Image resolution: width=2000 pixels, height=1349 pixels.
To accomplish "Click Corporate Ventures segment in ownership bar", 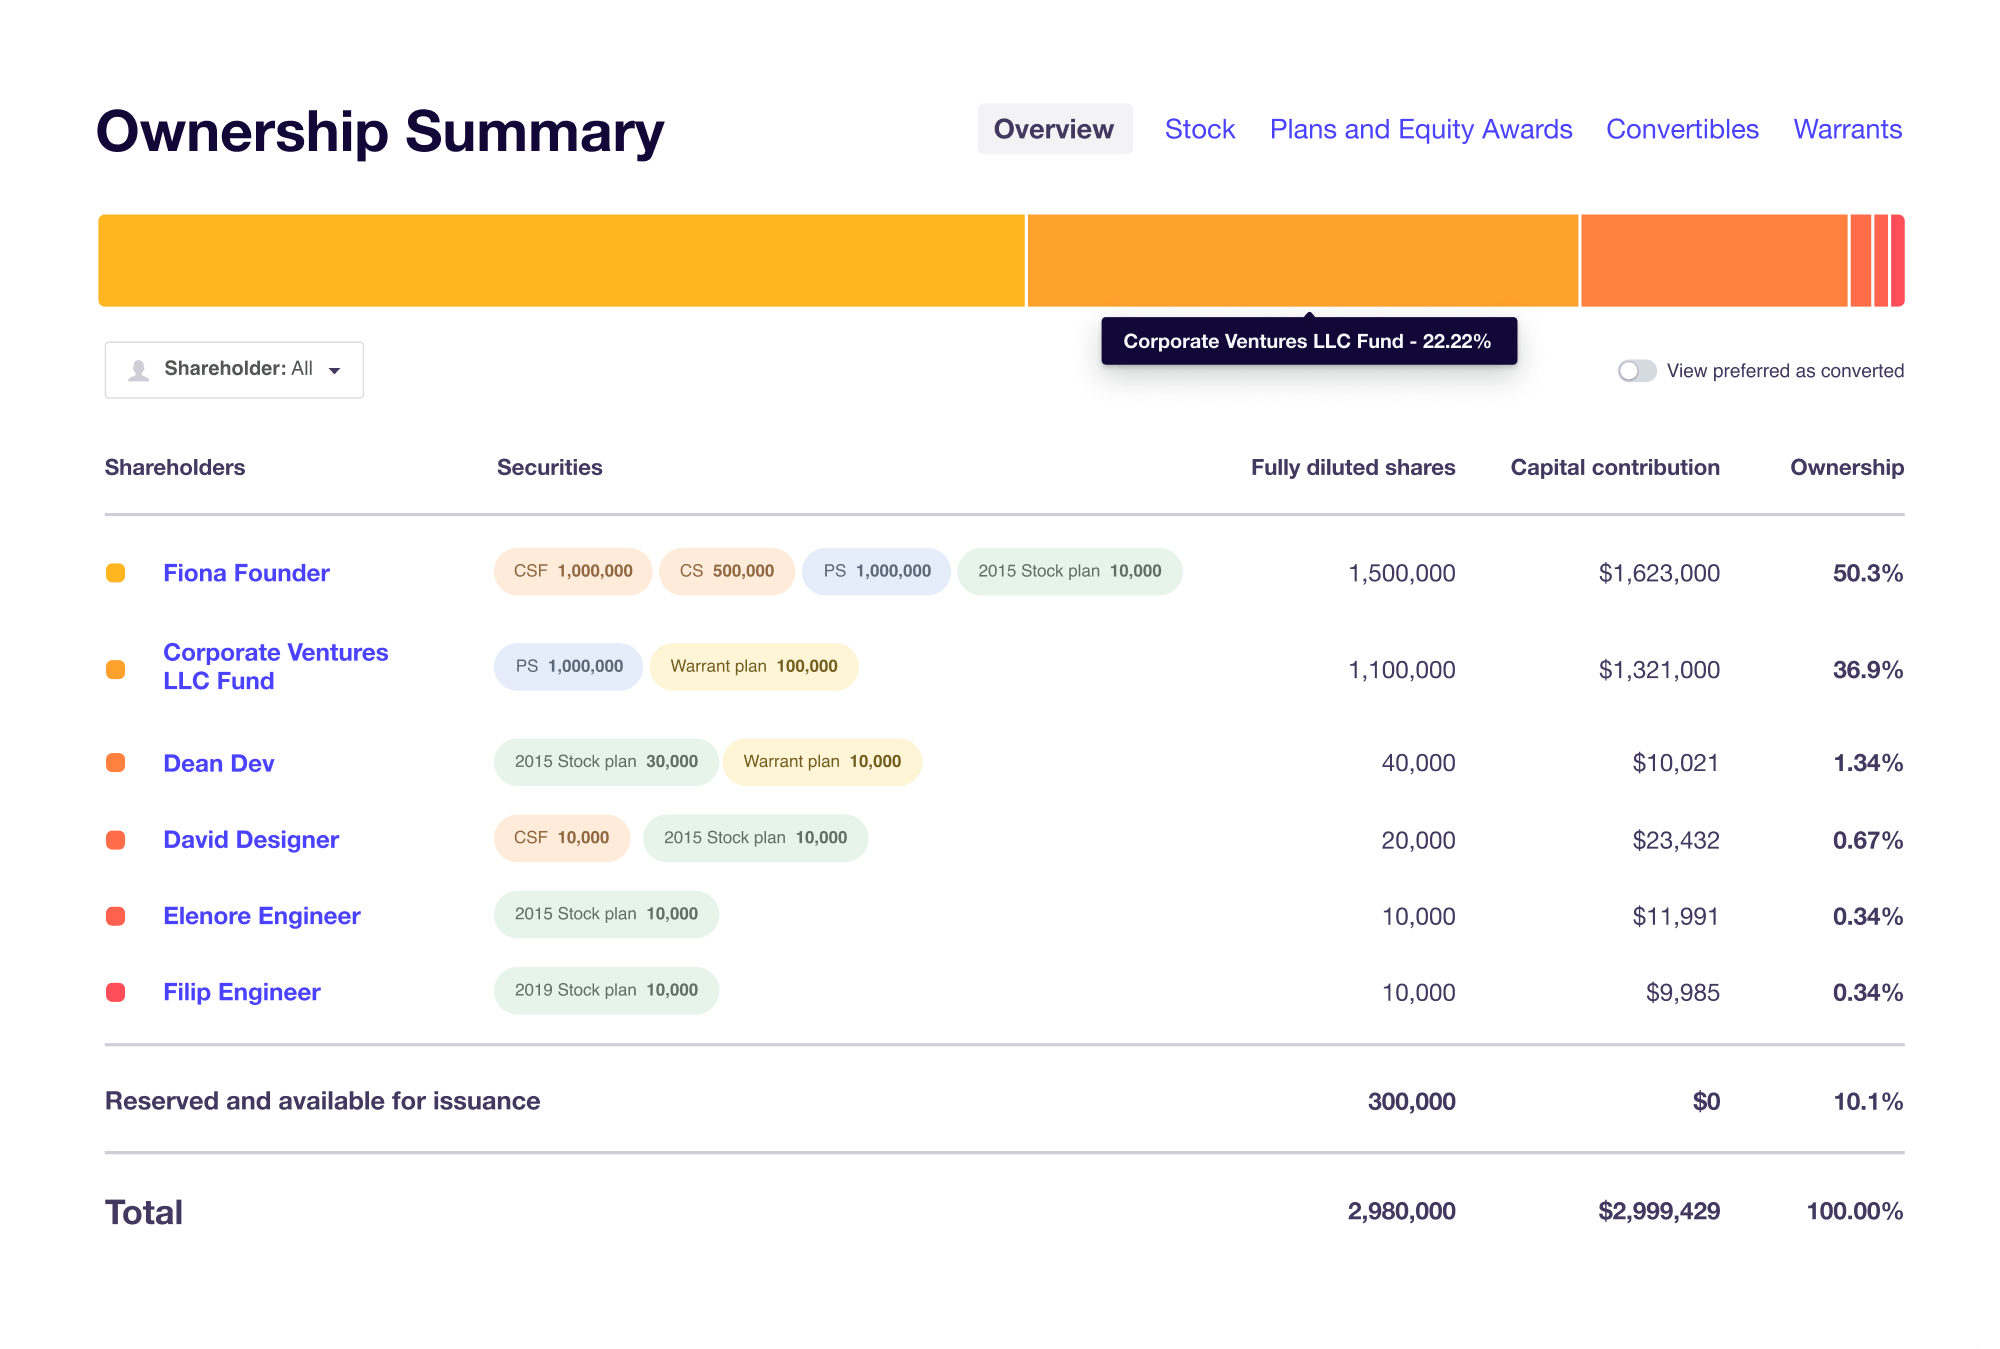I will tap(1302, 260).
